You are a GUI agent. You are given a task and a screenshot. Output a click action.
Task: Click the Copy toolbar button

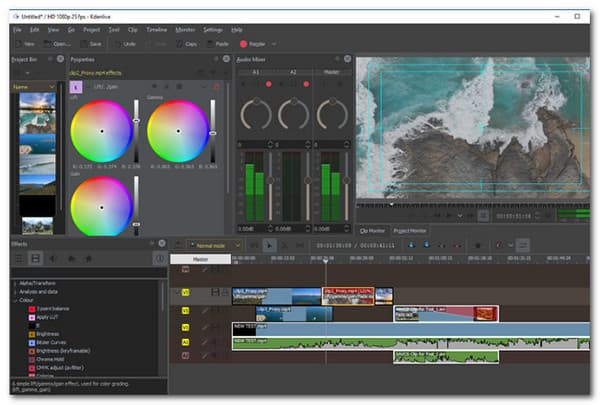coord(186,44)
